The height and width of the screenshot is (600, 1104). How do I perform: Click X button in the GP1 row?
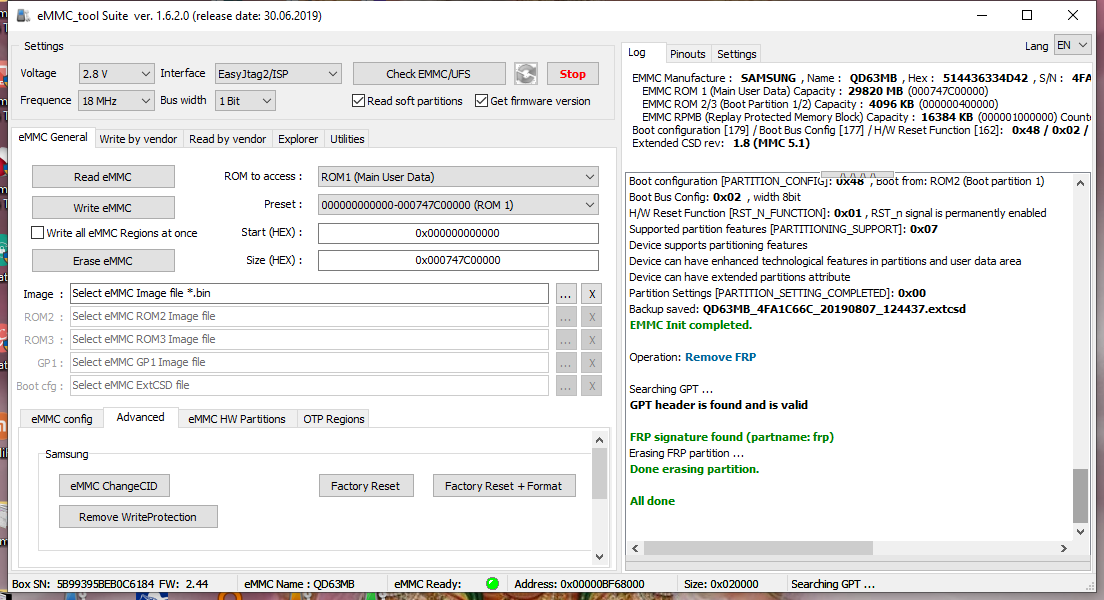(x=592, y=363)
